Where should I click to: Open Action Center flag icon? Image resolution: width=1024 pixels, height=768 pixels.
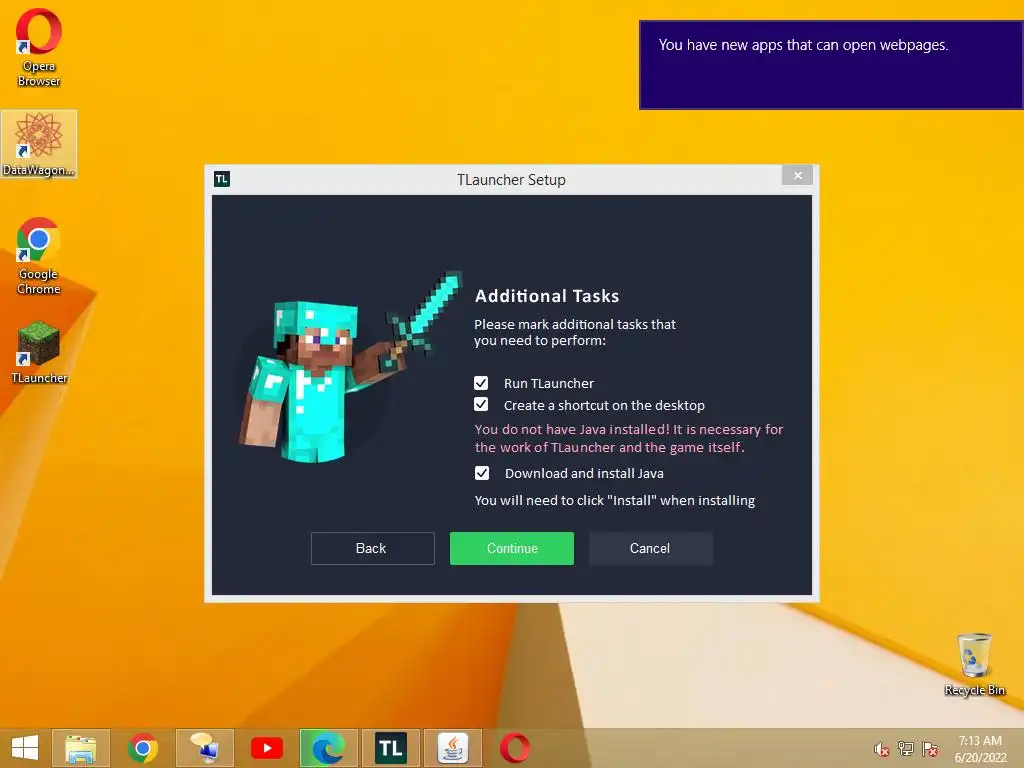pyautogui.click(x=930, y=749)
